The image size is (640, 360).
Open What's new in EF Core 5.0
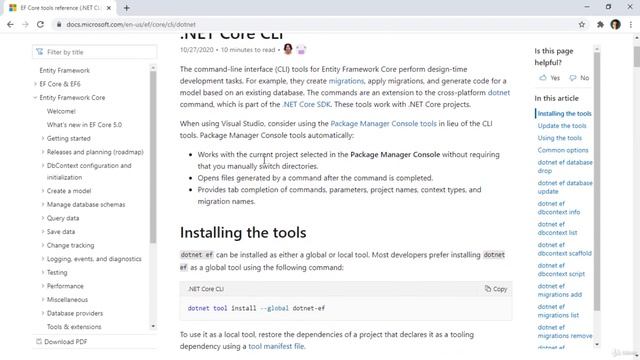point(84,125)
